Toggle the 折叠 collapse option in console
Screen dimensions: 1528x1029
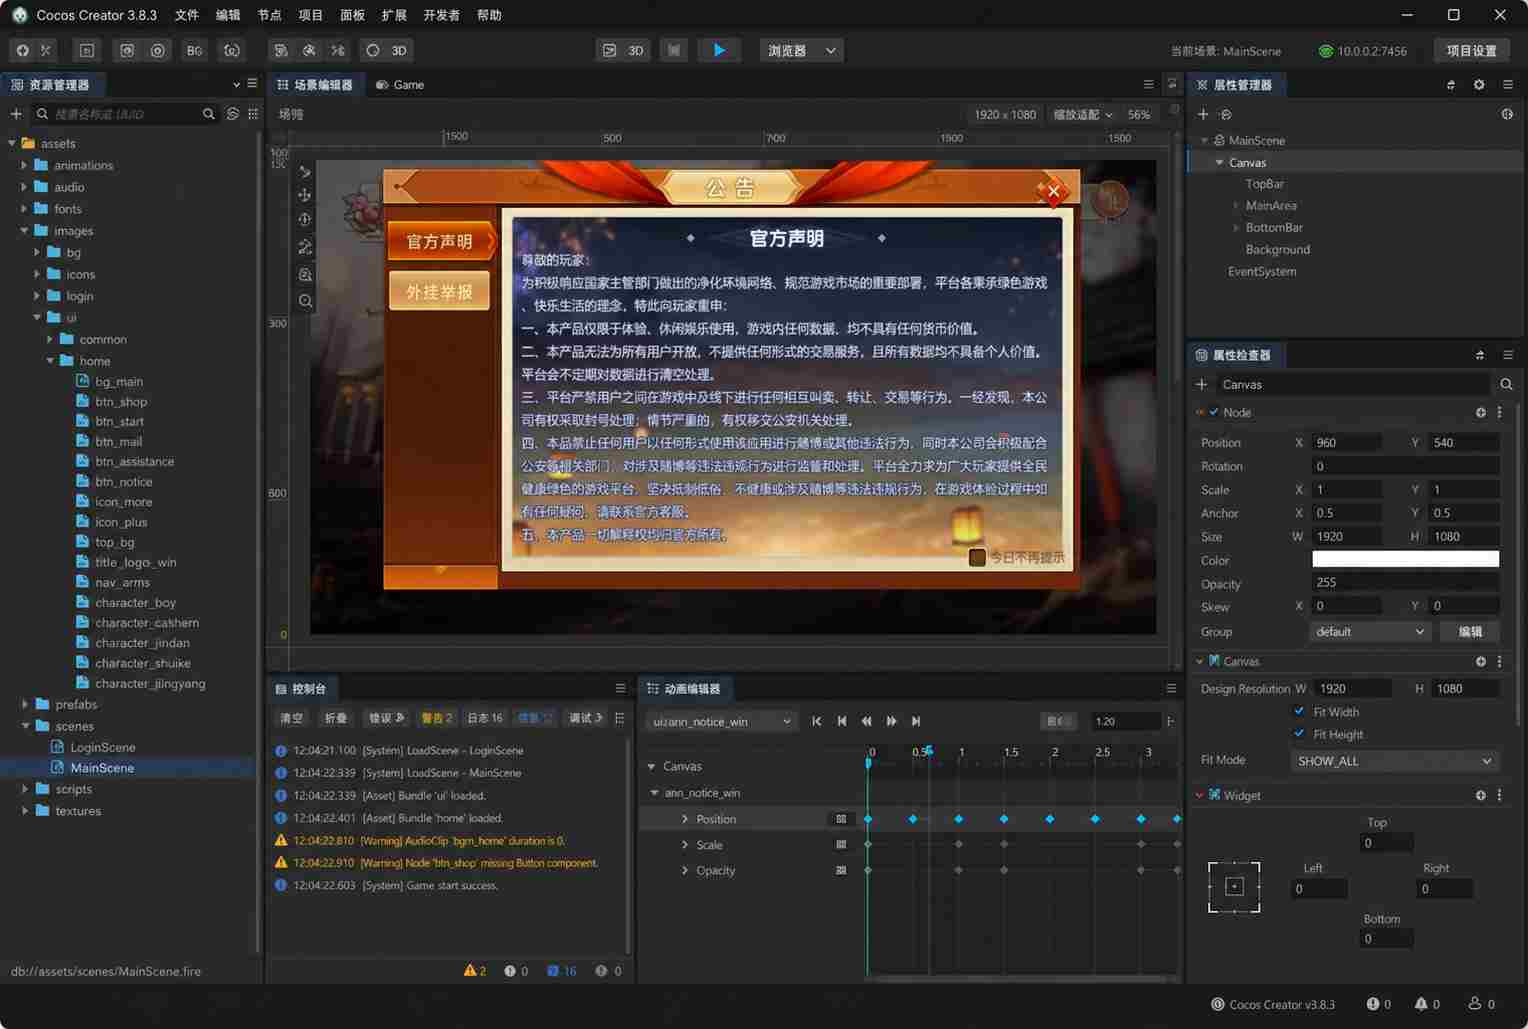tap(336, 718)
